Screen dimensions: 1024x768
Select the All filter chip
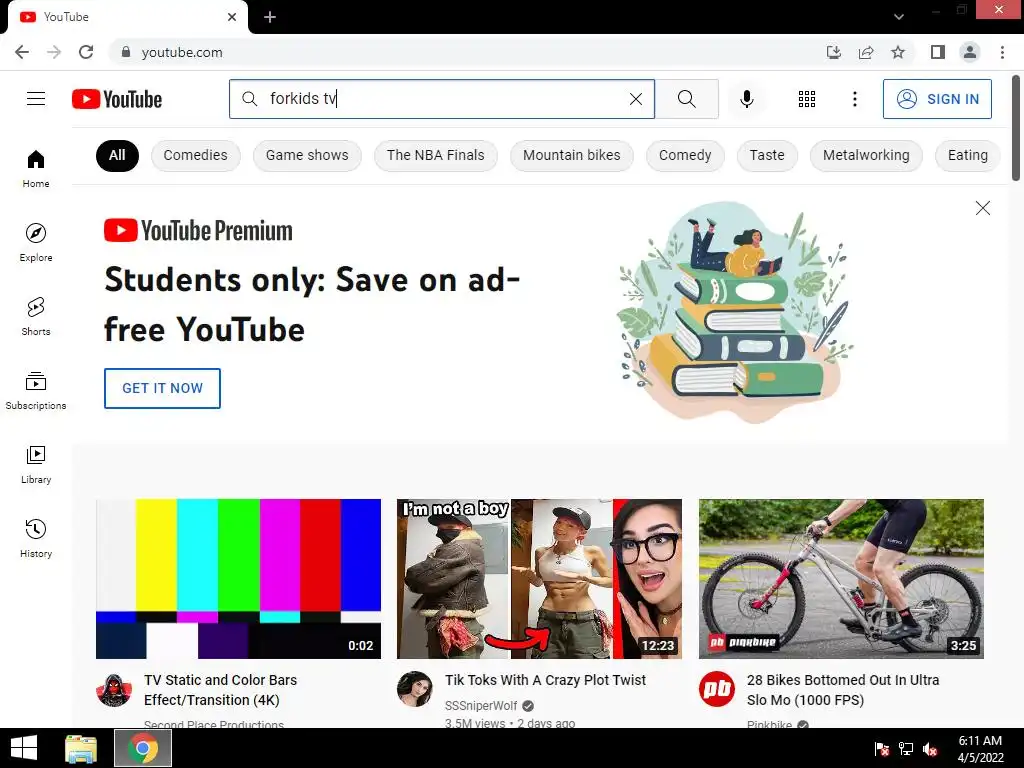point(117,155)
